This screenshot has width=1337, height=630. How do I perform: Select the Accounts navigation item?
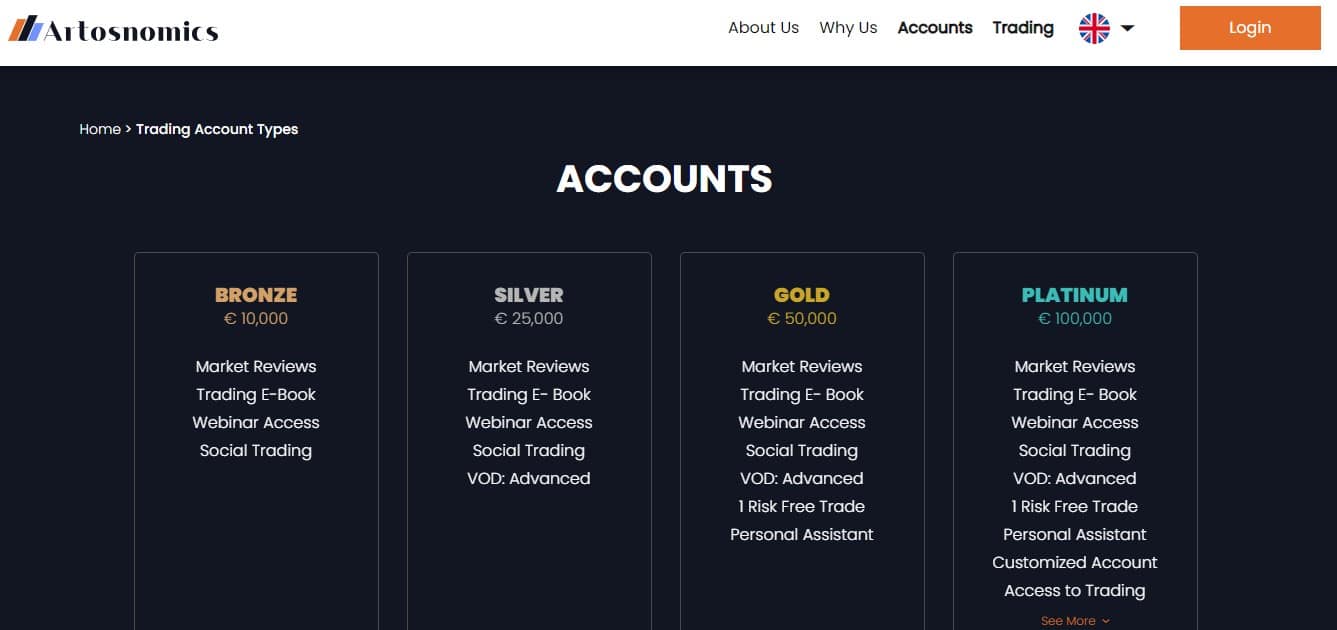pyautogui.click(x=934, y=28)
